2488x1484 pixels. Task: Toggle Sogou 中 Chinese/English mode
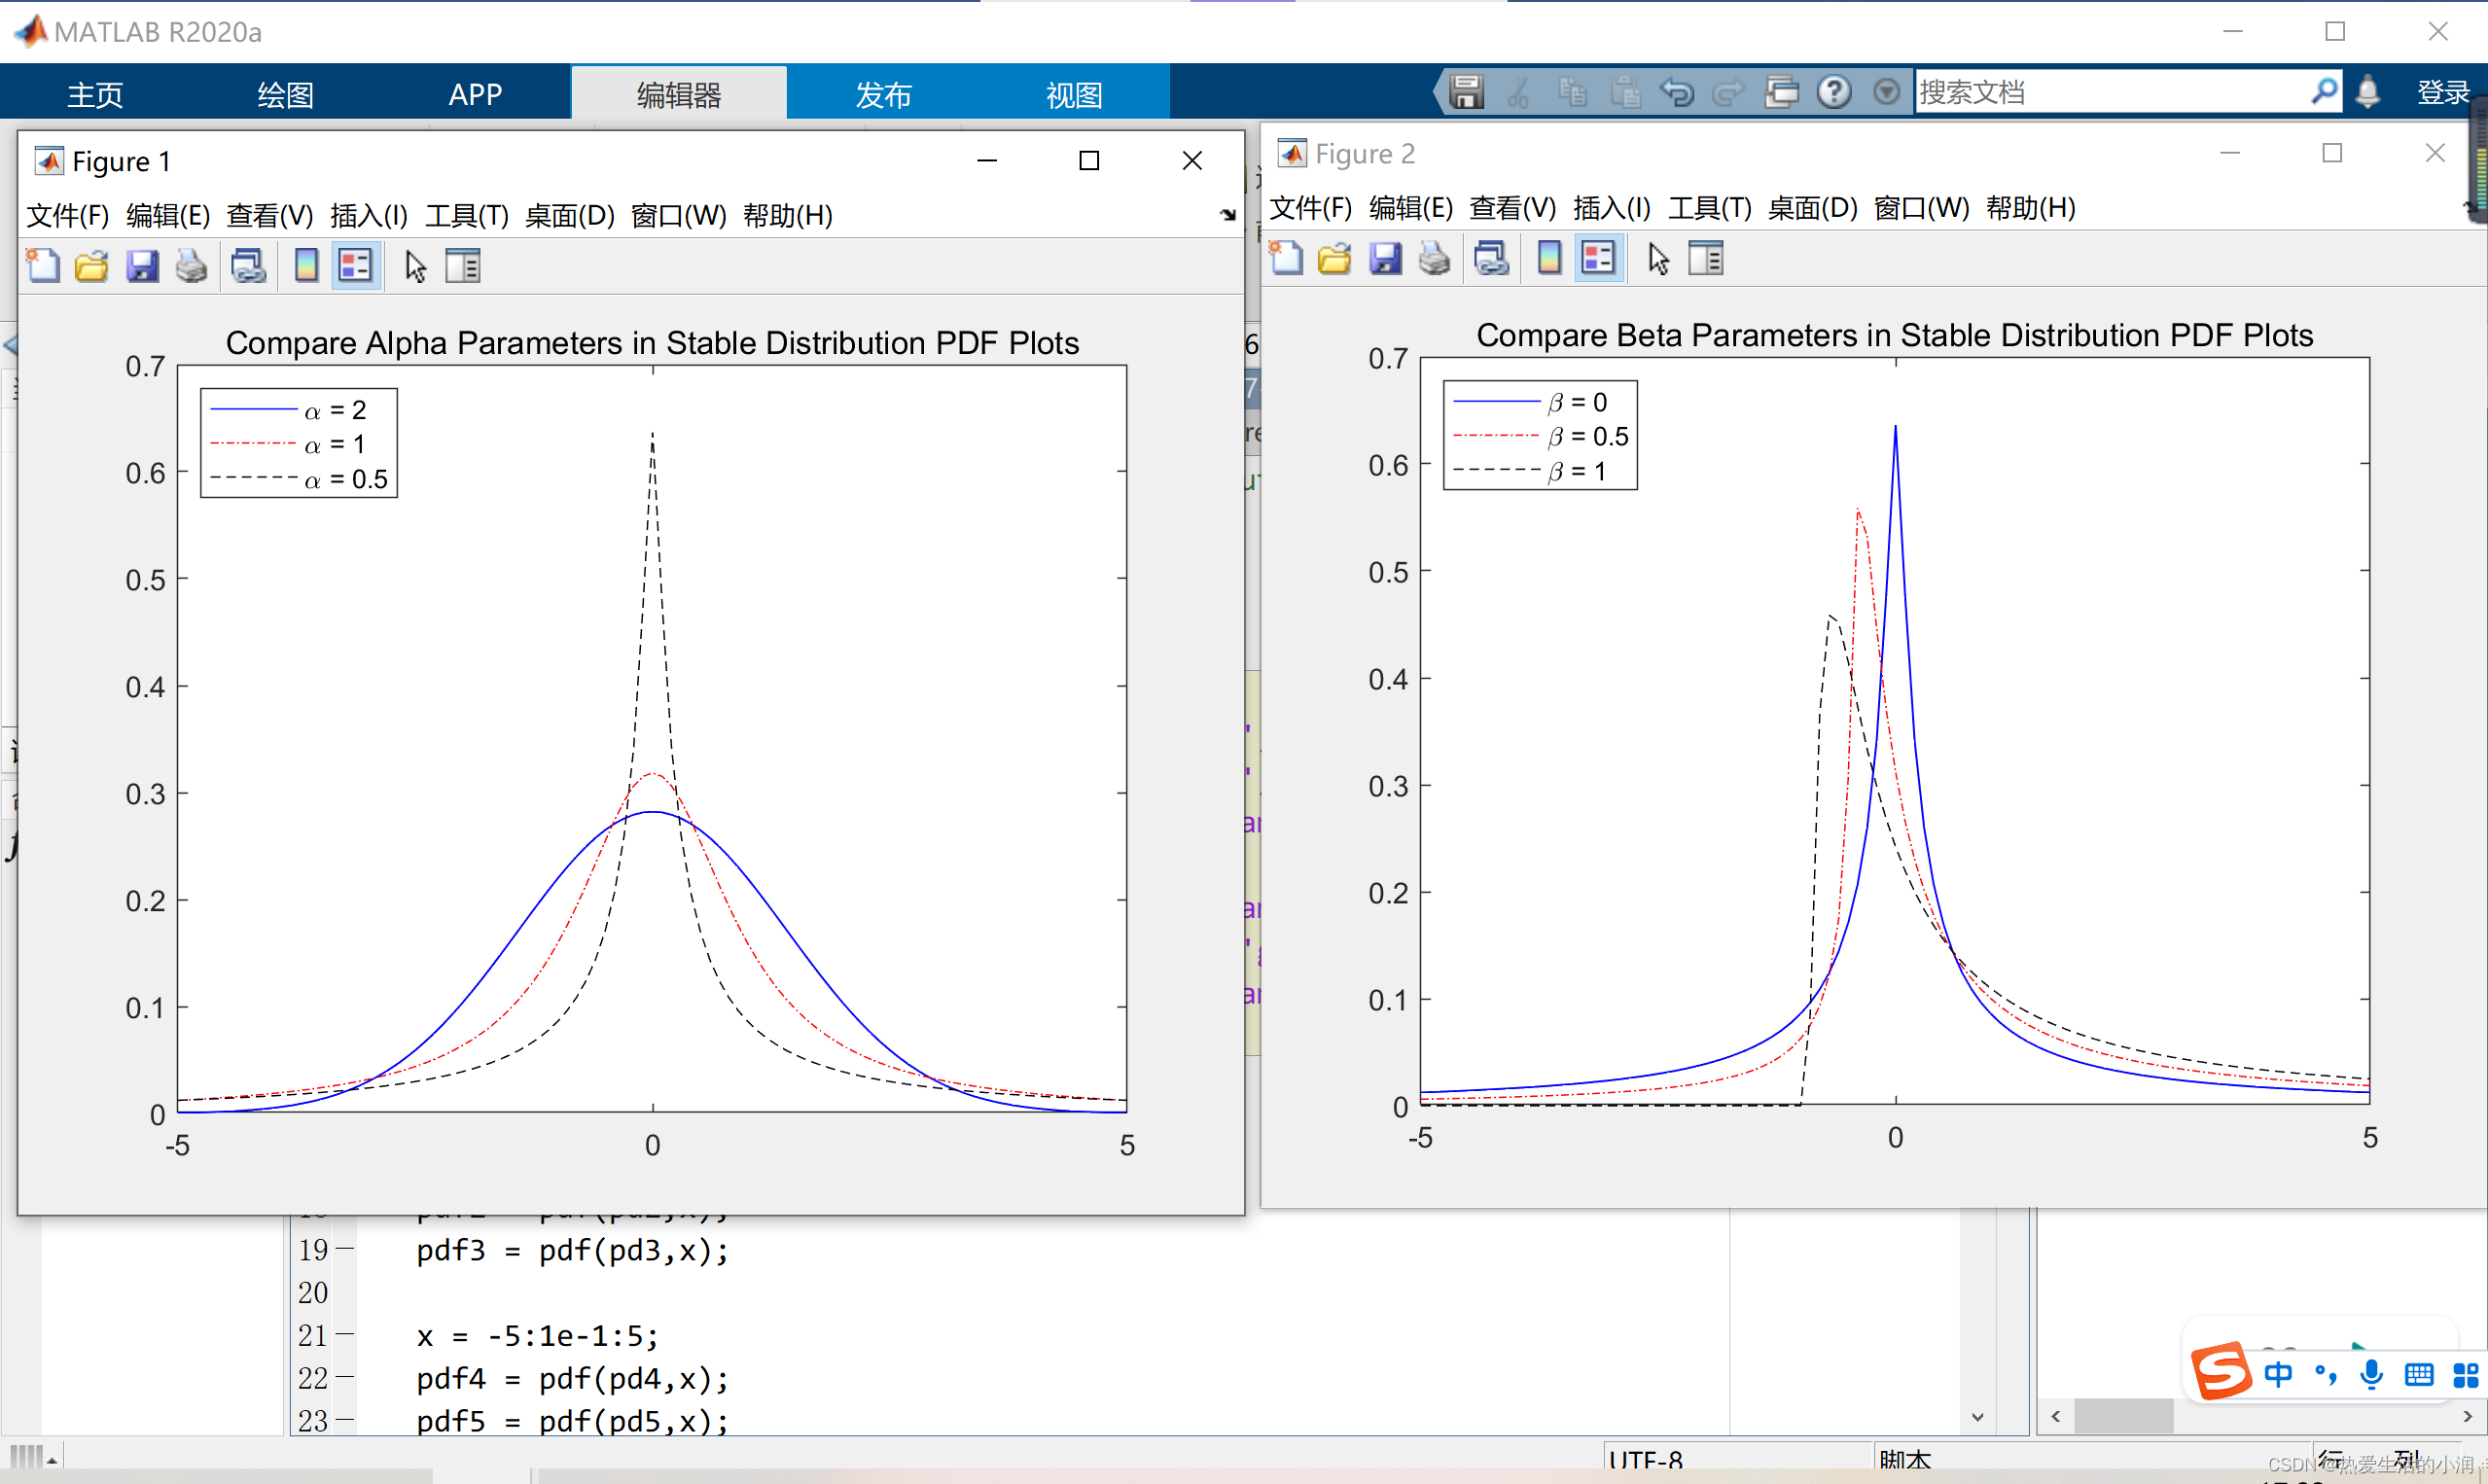tap(2278, 1374)
